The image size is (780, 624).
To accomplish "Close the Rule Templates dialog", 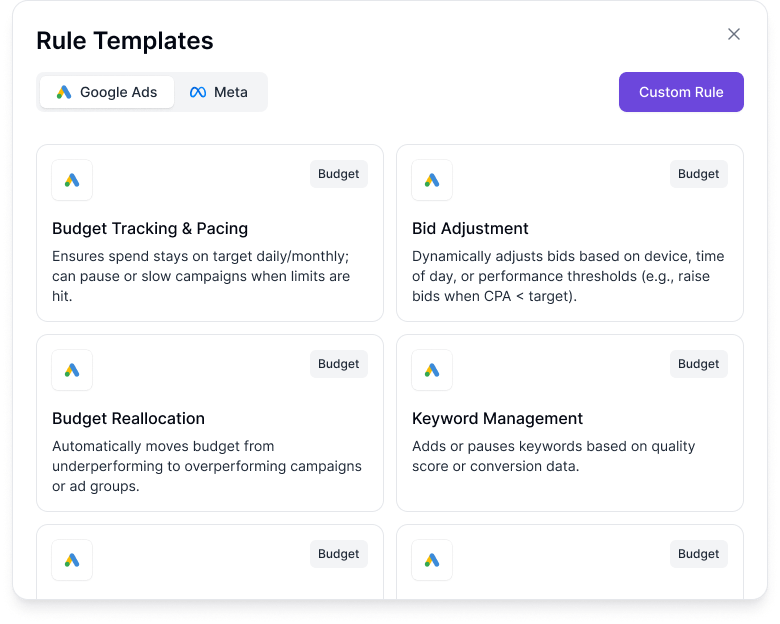I will tap(734, 34).
